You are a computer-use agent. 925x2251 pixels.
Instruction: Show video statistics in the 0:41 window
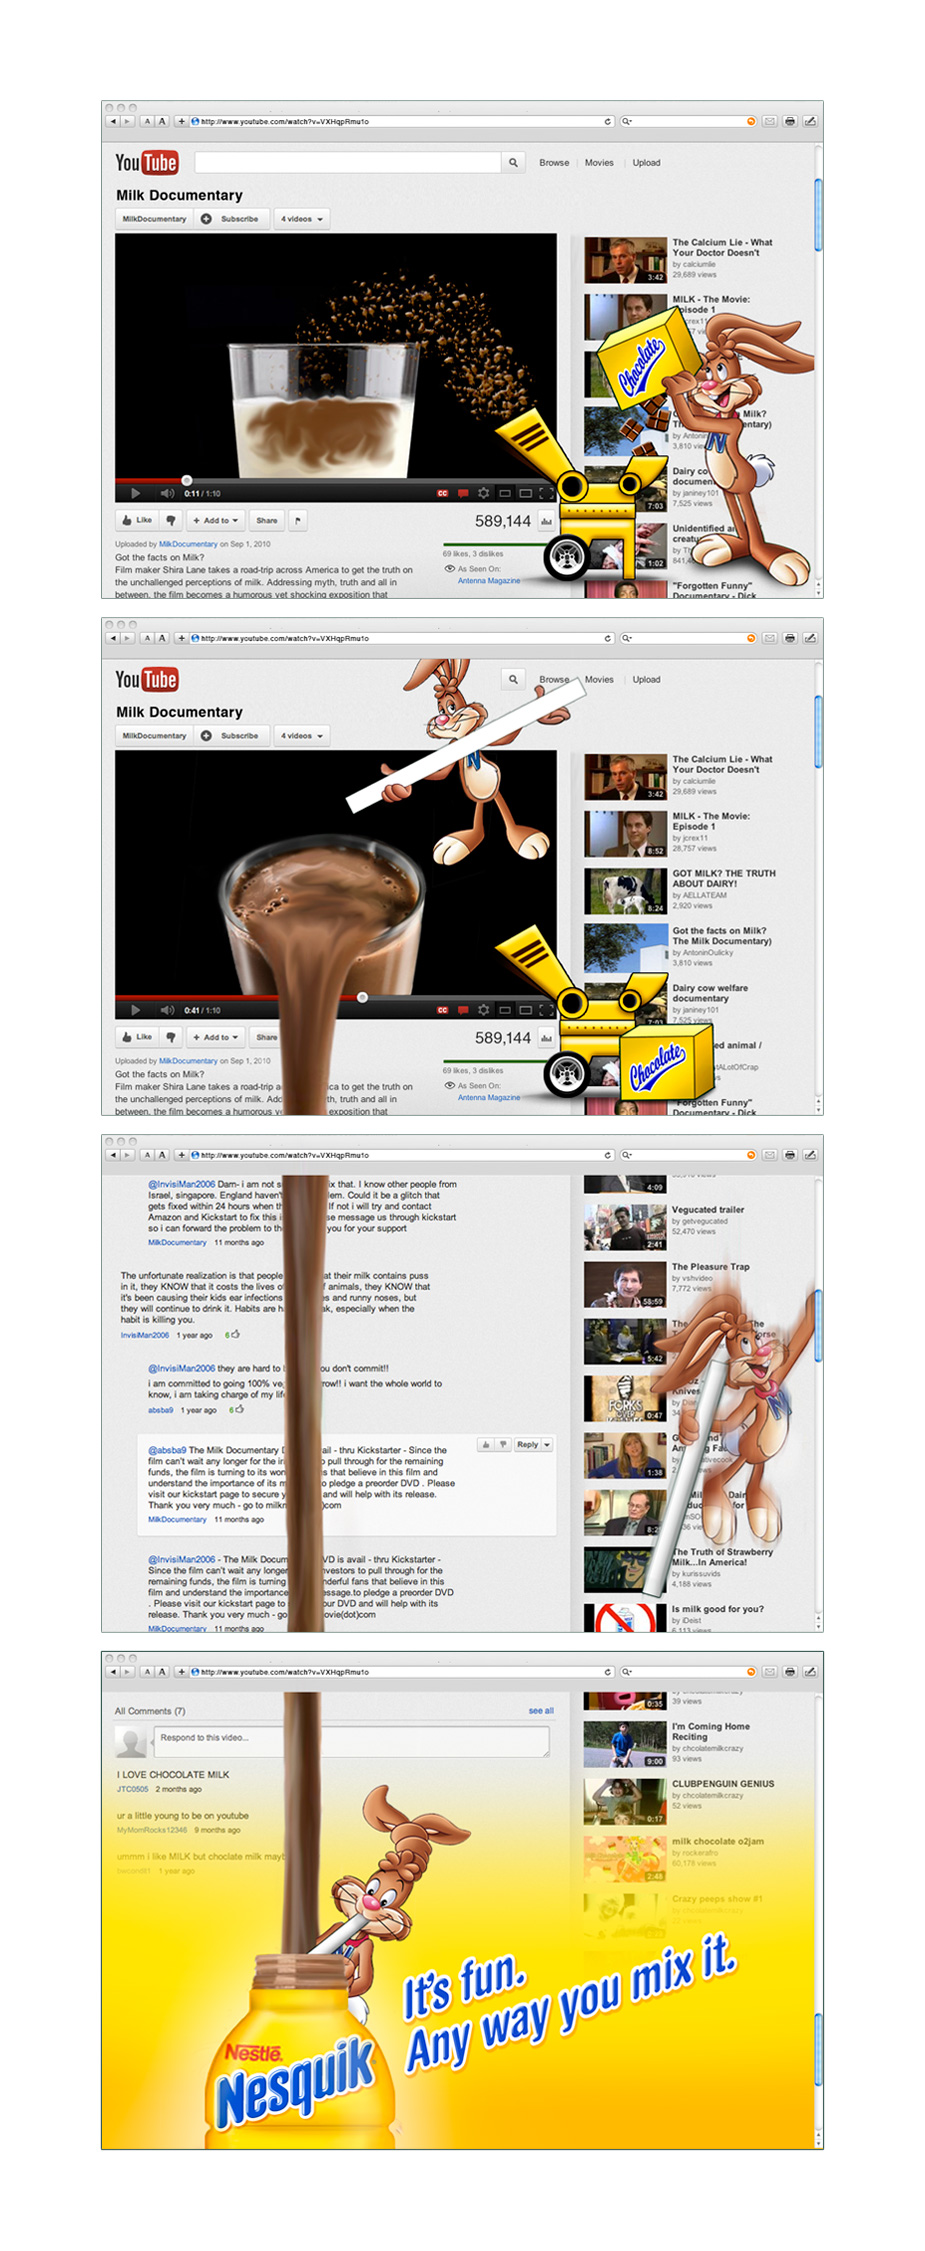point(546,1038)
